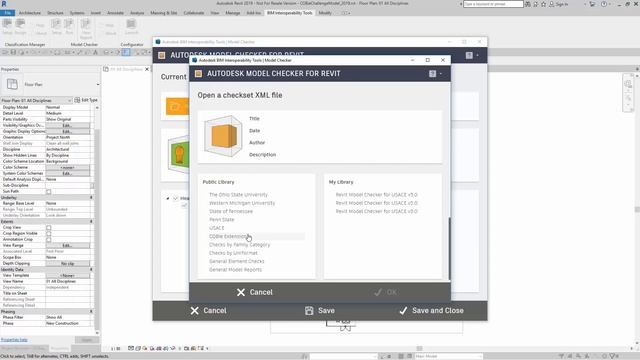
Task: Click help icon in front Model Checker header
Action: pyautogui.click(x=432, y=73)
